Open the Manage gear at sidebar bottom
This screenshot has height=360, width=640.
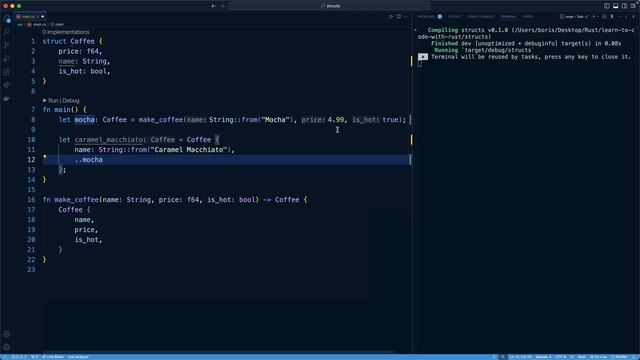pos(7,347)
